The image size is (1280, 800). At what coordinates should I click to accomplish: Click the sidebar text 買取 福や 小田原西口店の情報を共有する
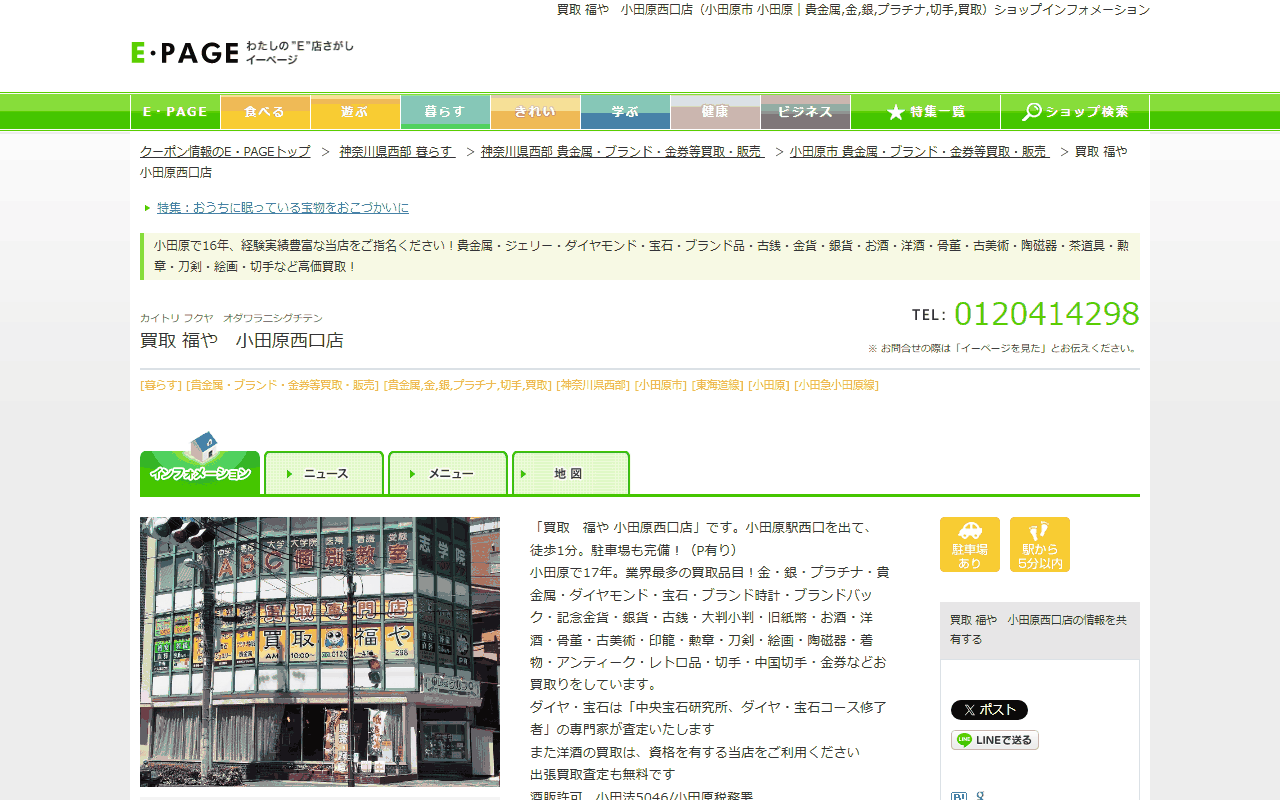[x=1039, y=630]
